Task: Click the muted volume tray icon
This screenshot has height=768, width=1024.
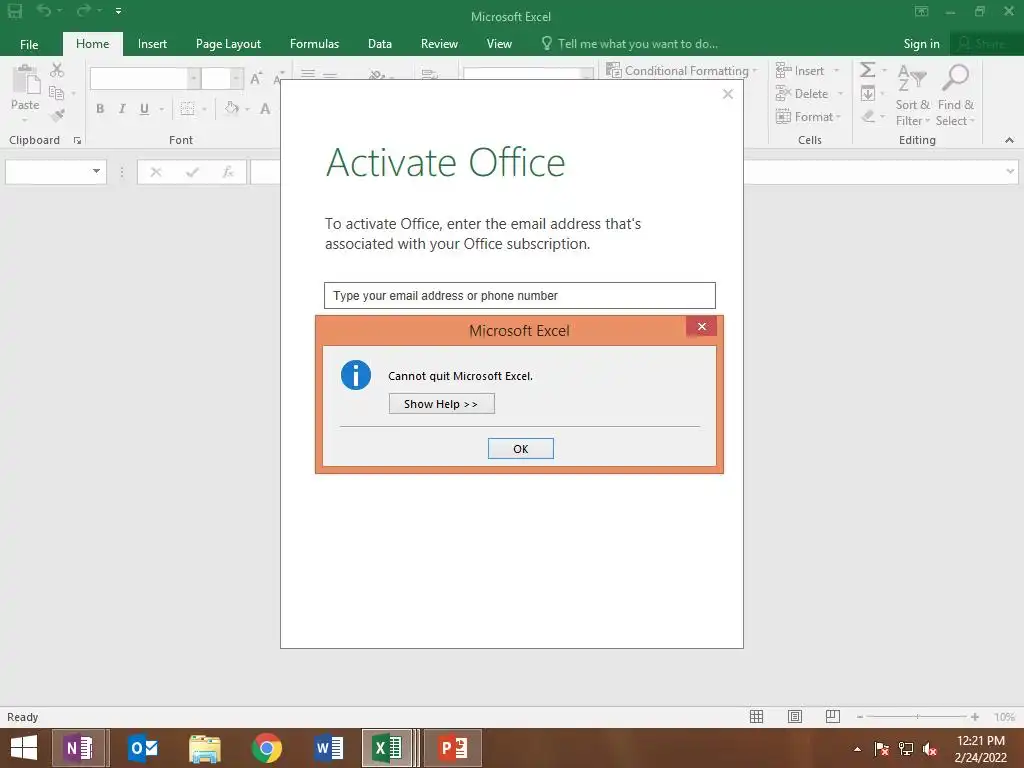Action: 930,749
